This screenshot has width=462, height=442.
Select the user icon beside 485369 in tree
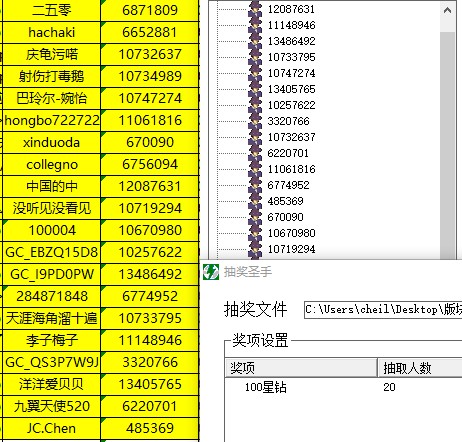255,201
